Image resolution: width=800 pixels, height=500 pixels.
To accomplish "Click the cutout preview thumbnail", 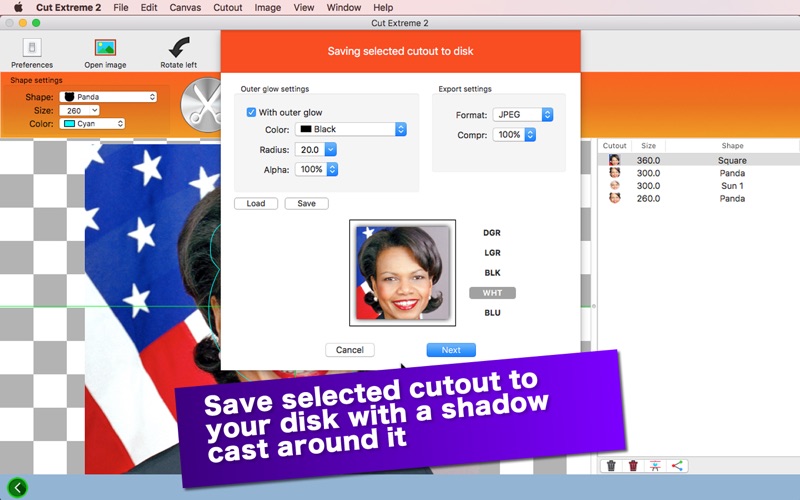I will tap(402, 273).
